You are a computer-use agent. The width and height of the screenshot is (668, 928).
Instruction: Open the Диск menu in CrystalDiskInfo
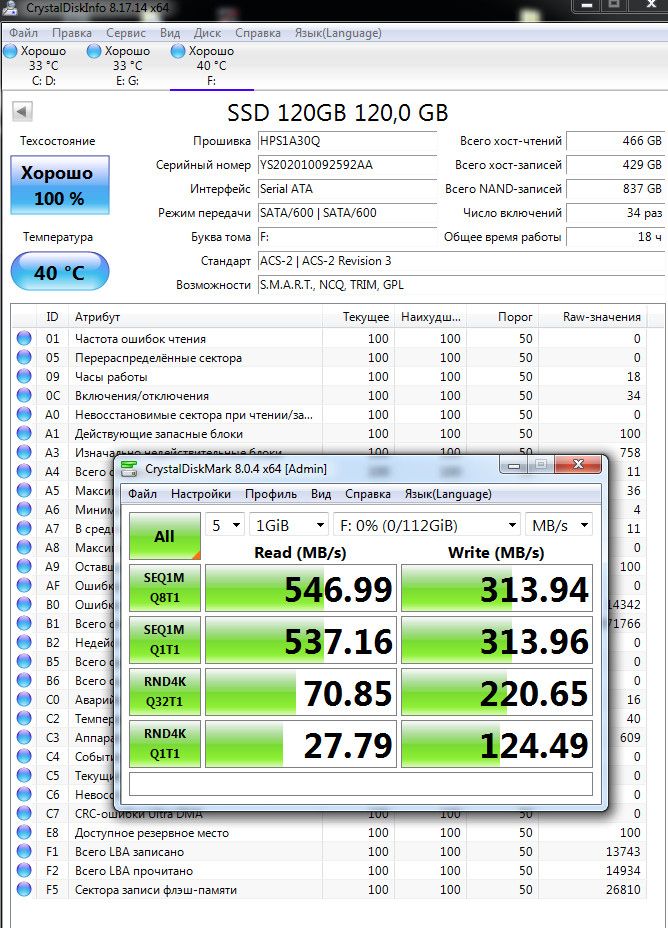click(207, 33)
